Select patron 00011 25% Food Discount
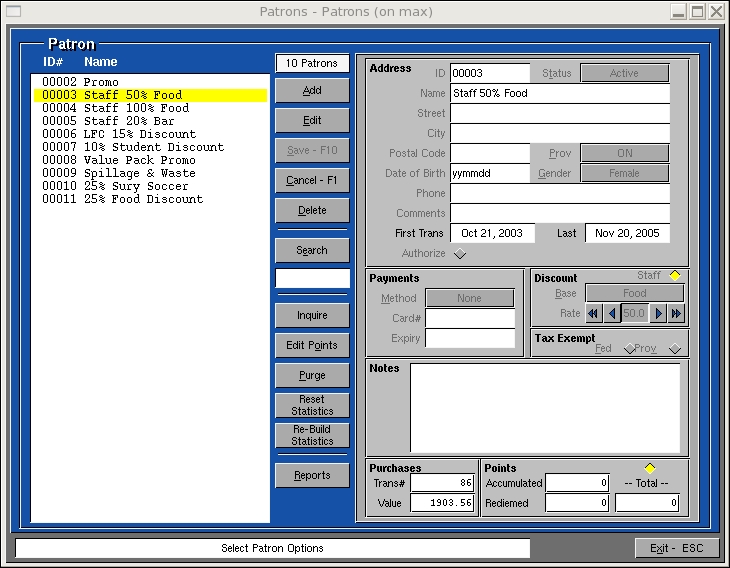Viewport: 730px width, 568px height. [x=150, y=199]
